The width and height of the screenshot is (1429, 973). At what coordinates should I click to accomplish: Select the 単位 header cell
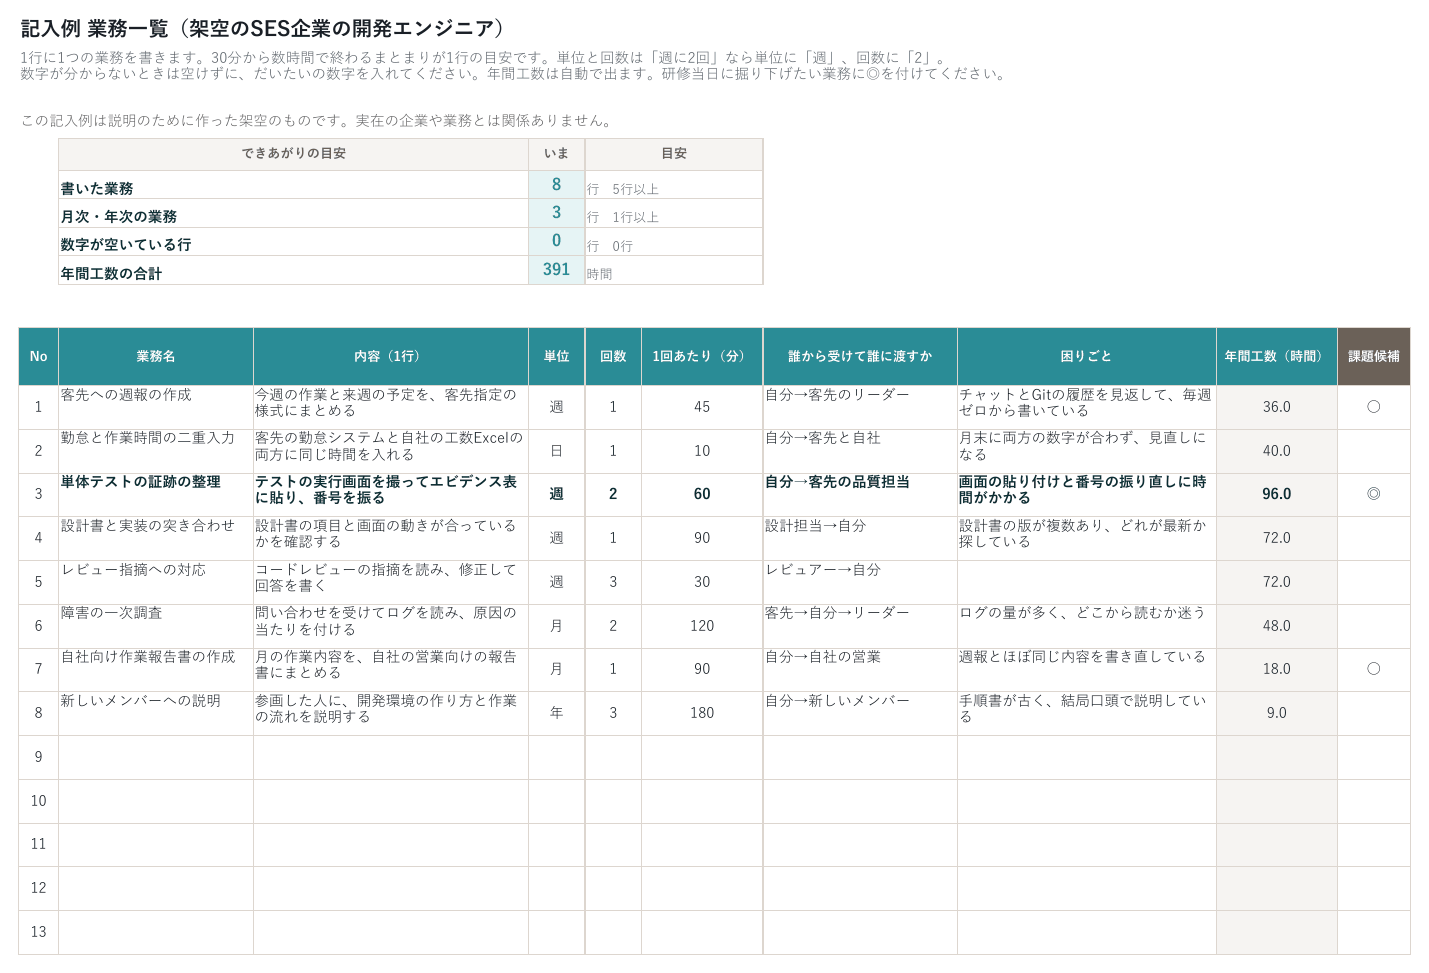[x=557, y=356]
